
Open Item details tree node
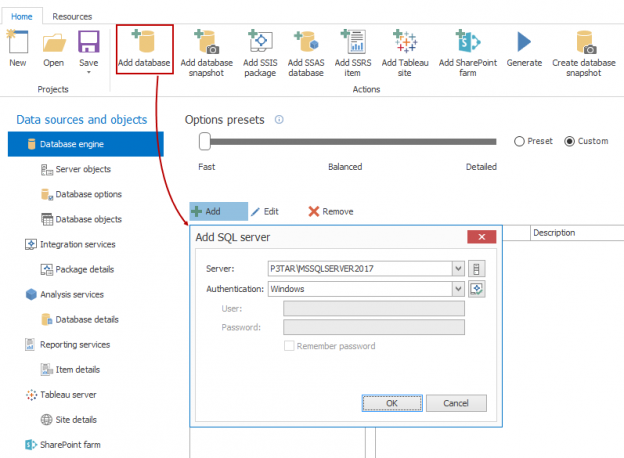[70, 370]
